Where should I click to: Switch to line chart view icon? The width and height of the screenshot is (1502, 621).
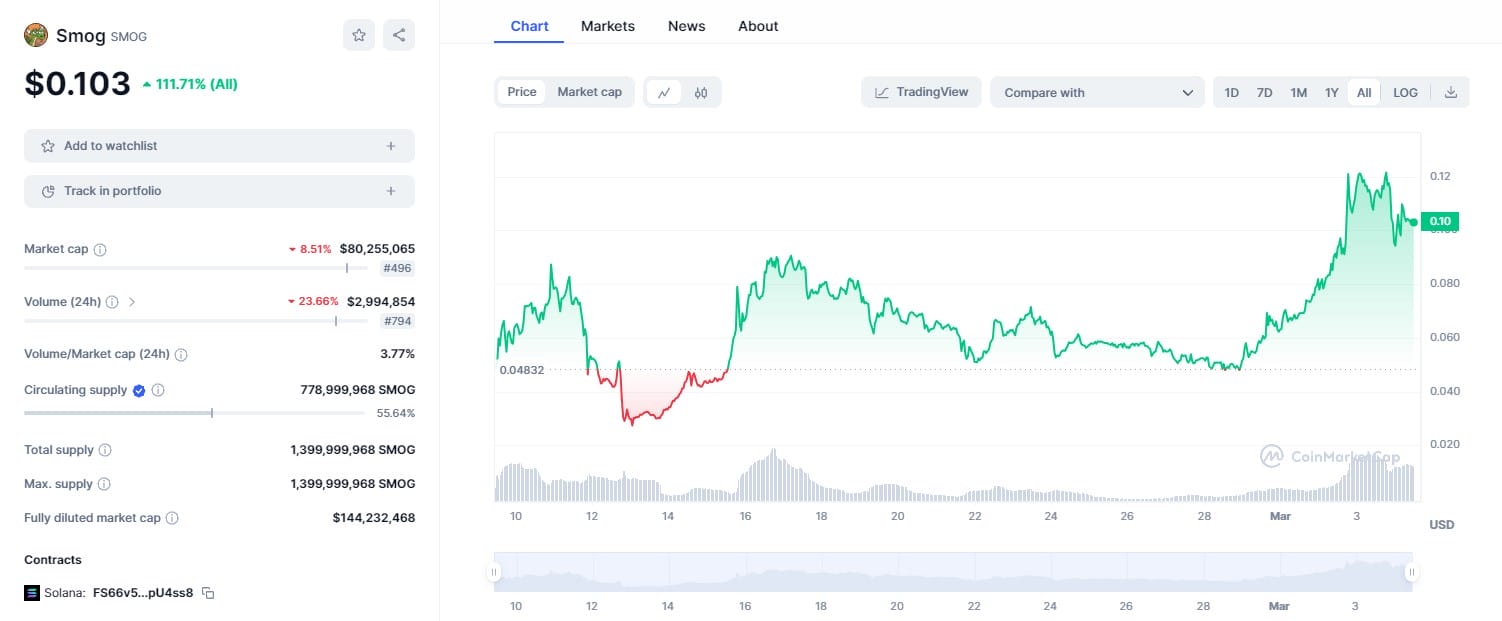(x=664, y=92)
